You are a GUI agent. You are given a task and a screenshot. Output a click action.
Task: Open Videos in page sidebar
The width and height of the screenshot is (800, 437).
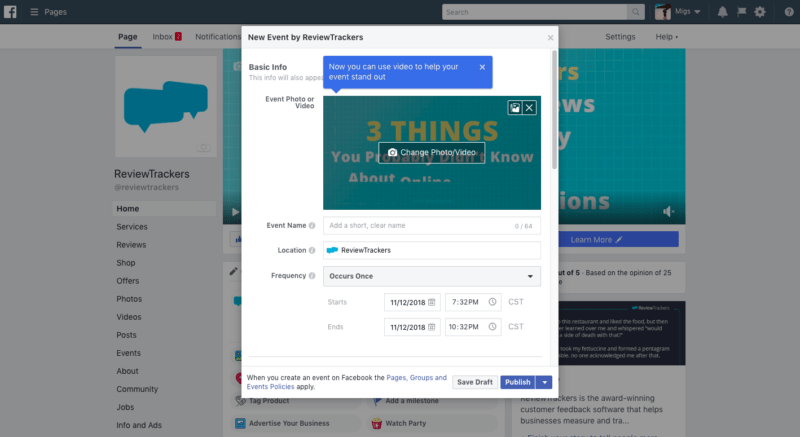coord(129,317)
